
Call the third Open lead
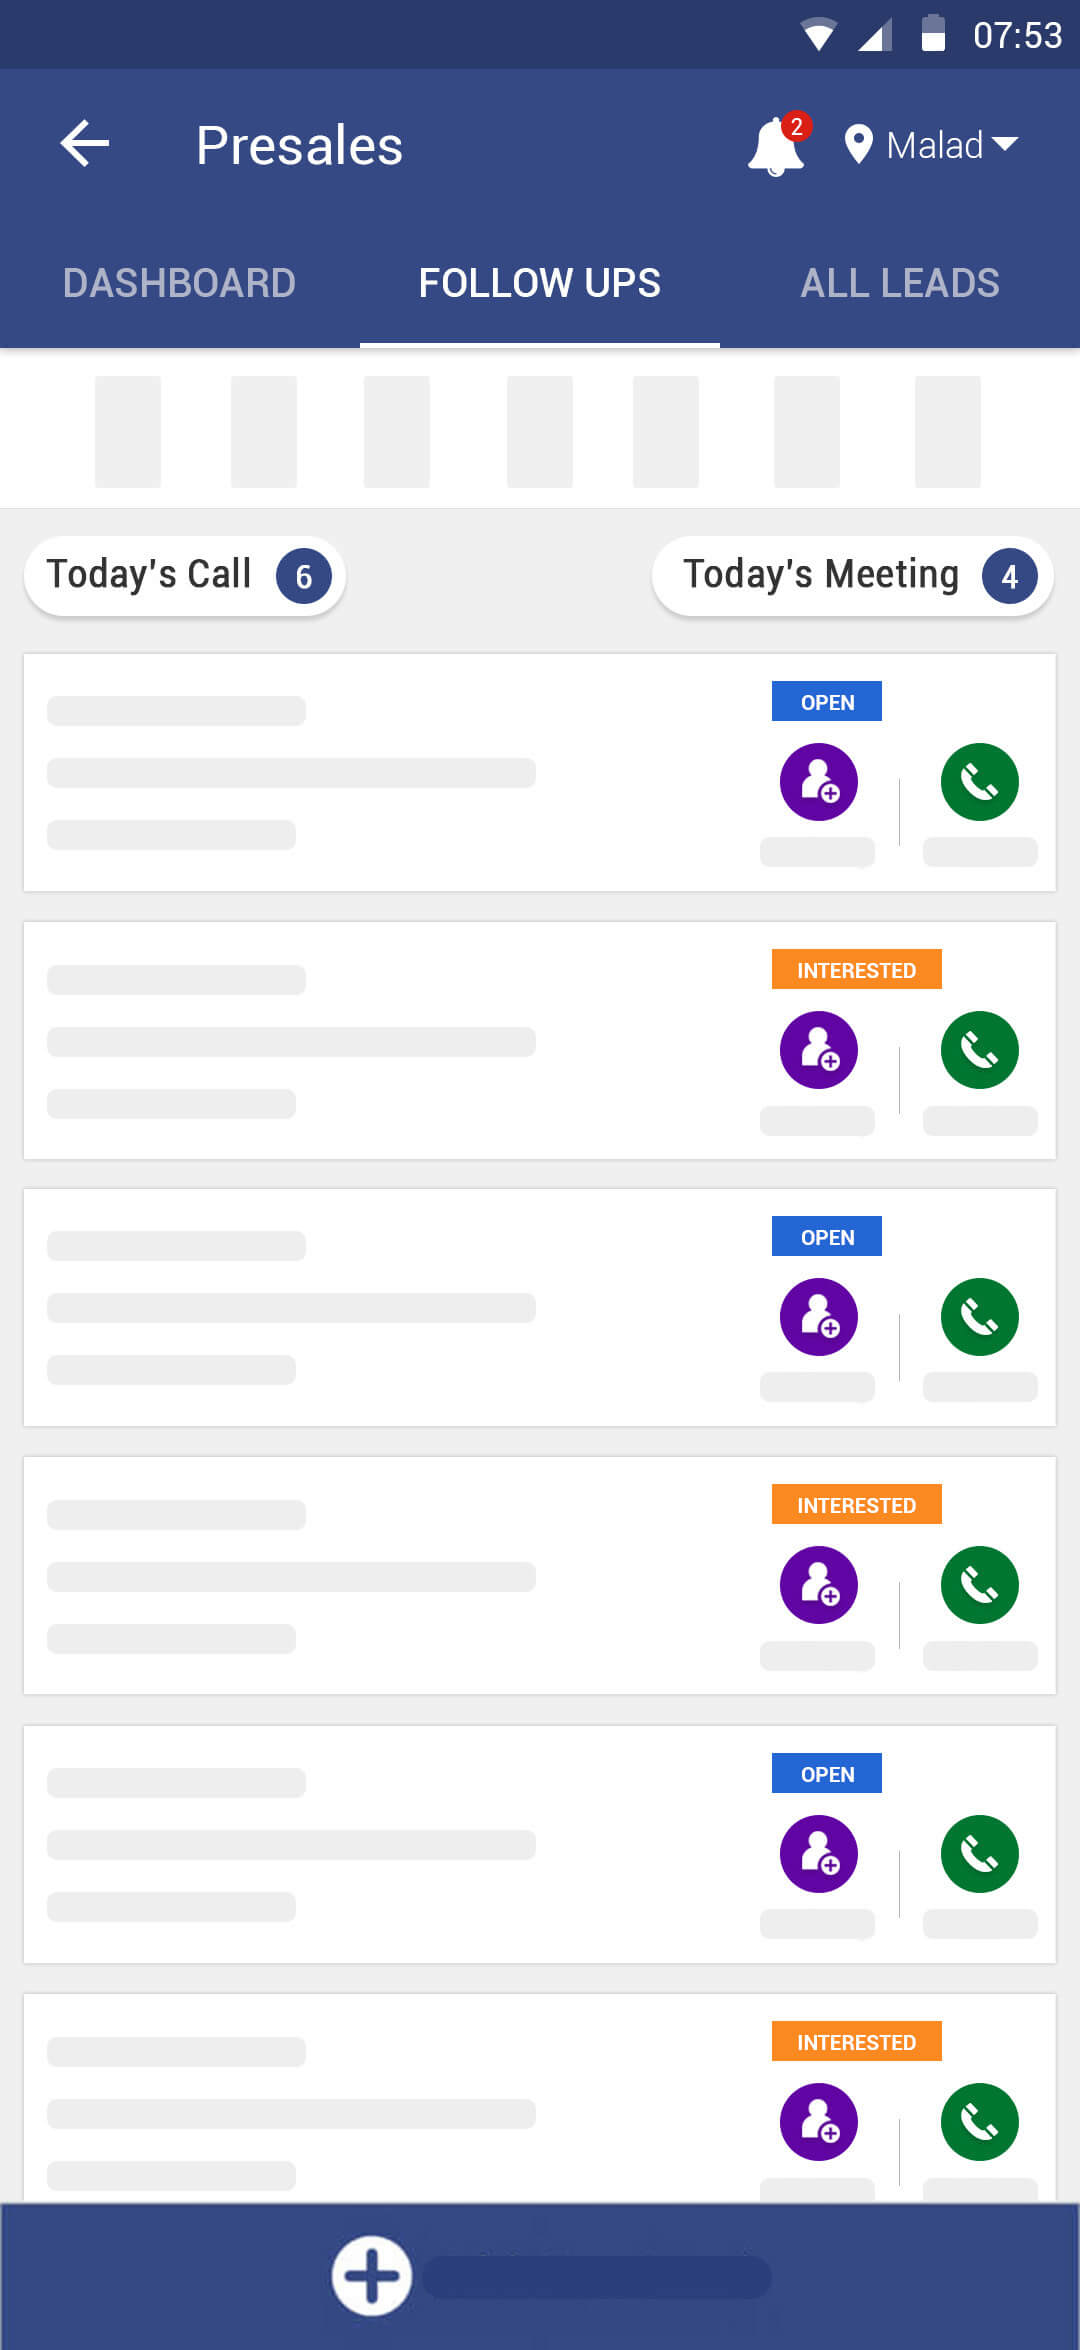(x=979, y=1853)
